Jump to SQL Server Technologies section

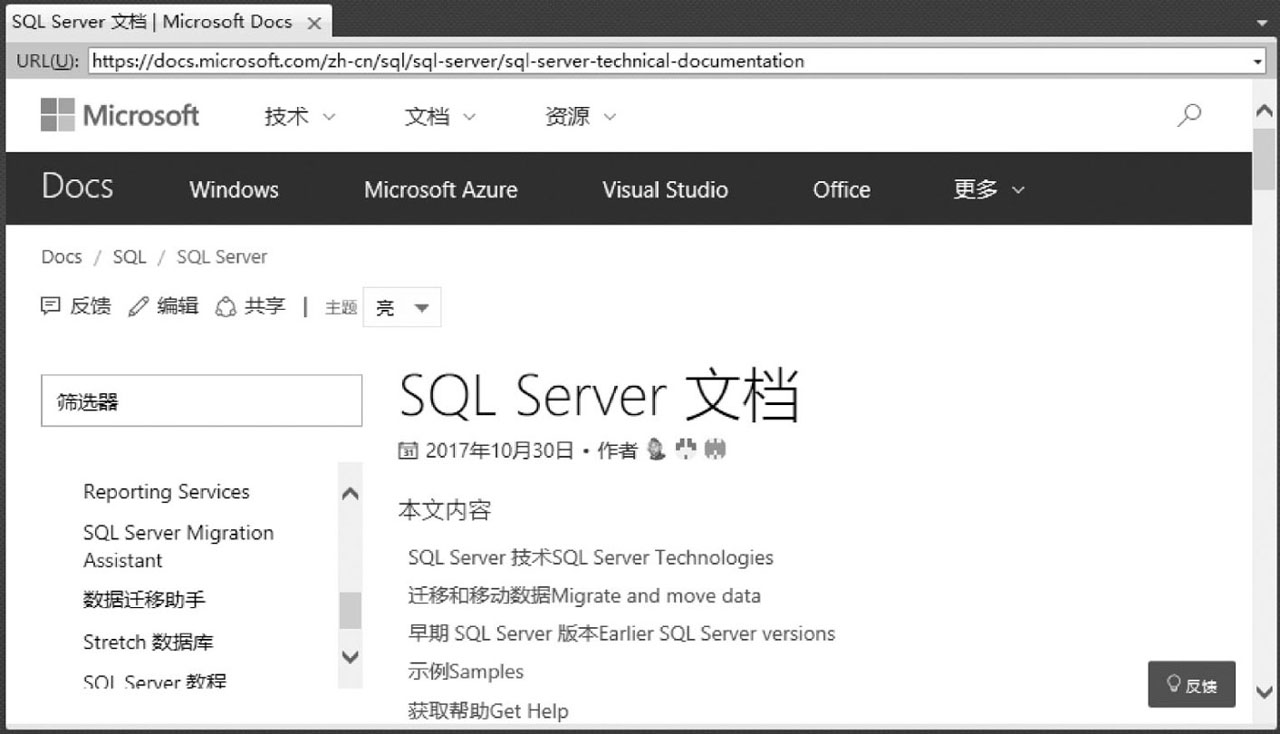pos(590,558)
